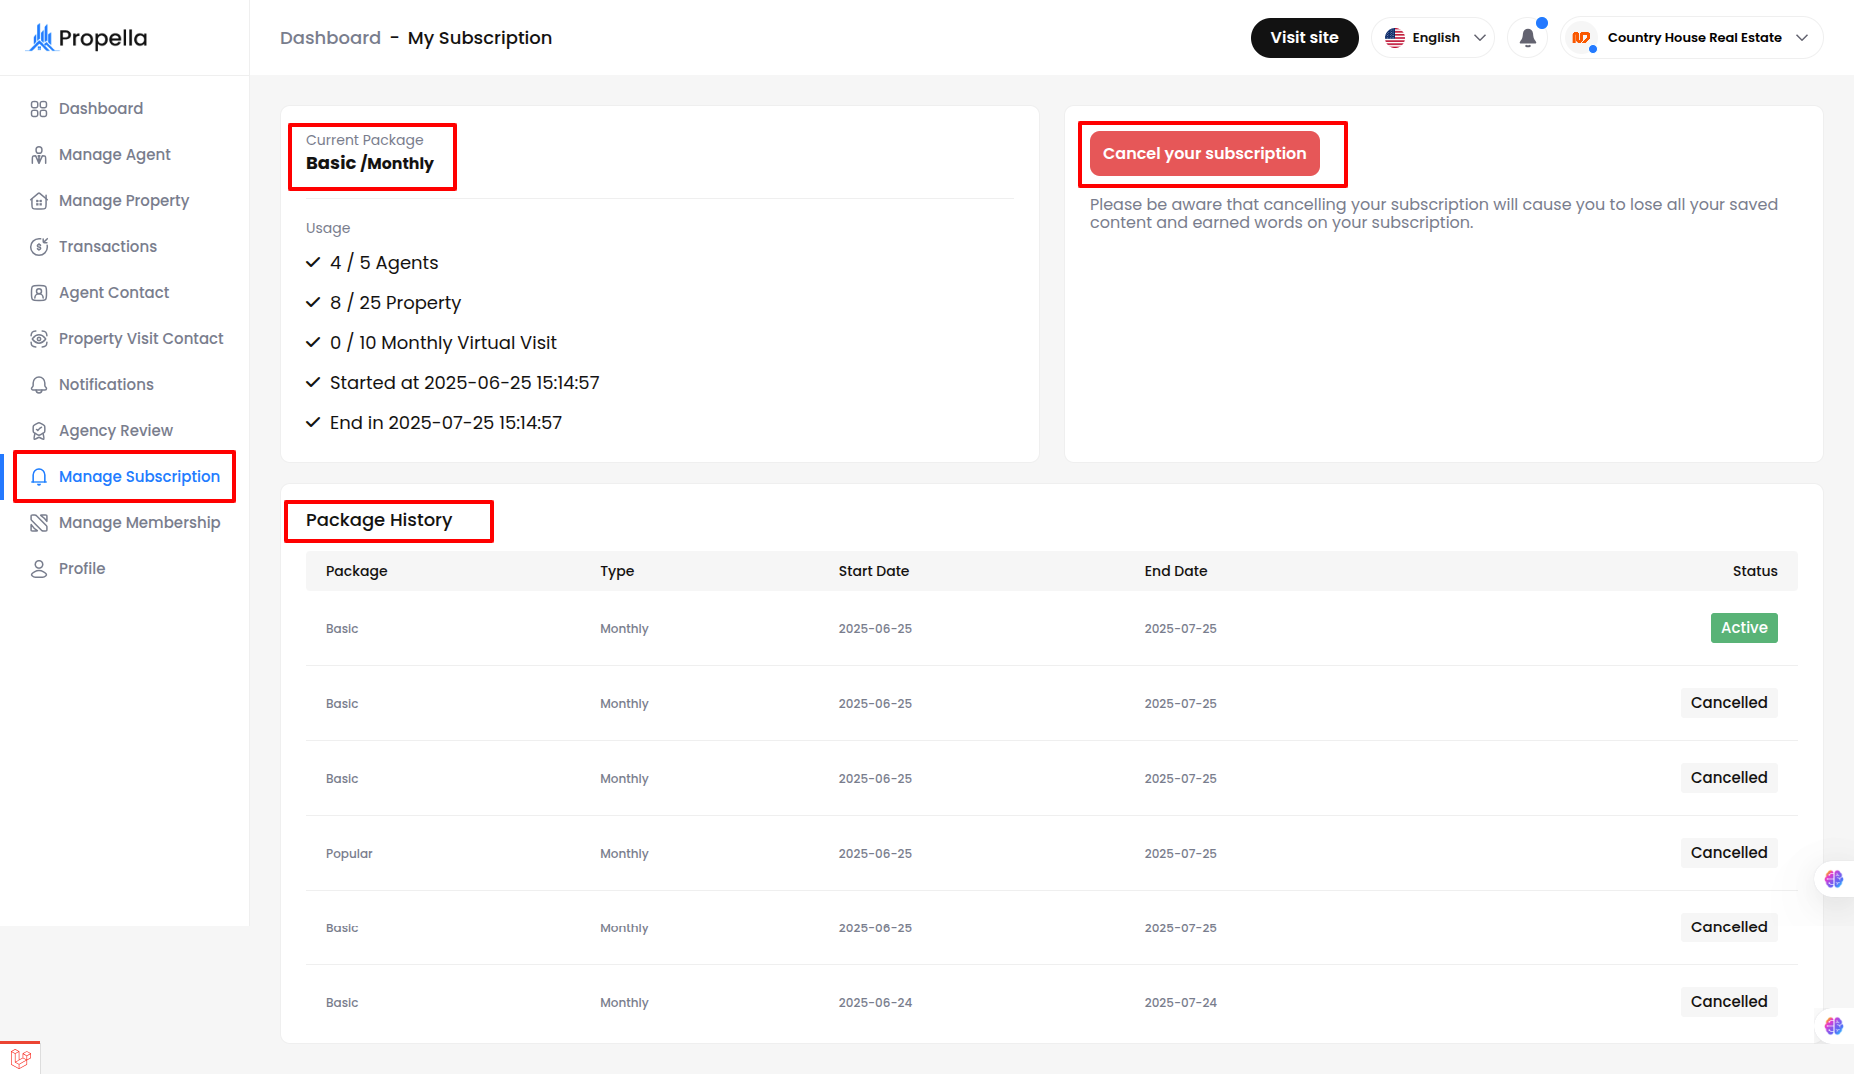Screen dimensions: 1854x1075
Task: Click the upper brain assistant floating icon
Action: 1834,879
